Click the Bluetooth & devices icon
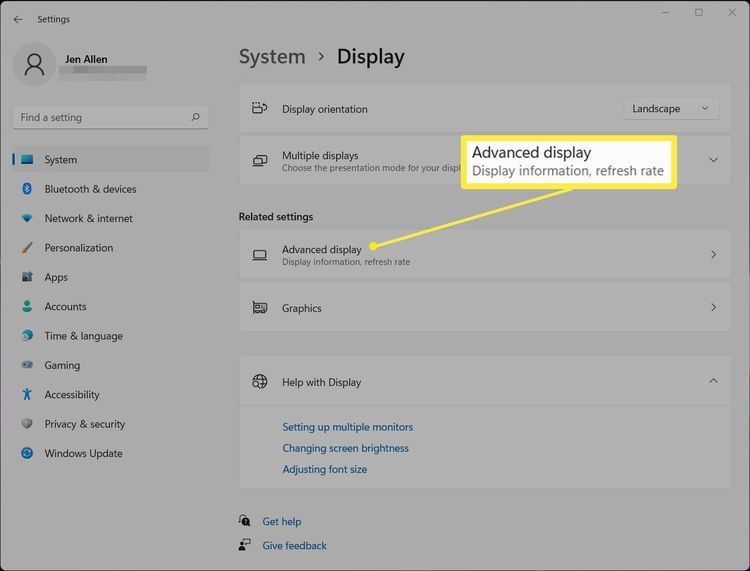Screen dimensions: 750x571 27,189
